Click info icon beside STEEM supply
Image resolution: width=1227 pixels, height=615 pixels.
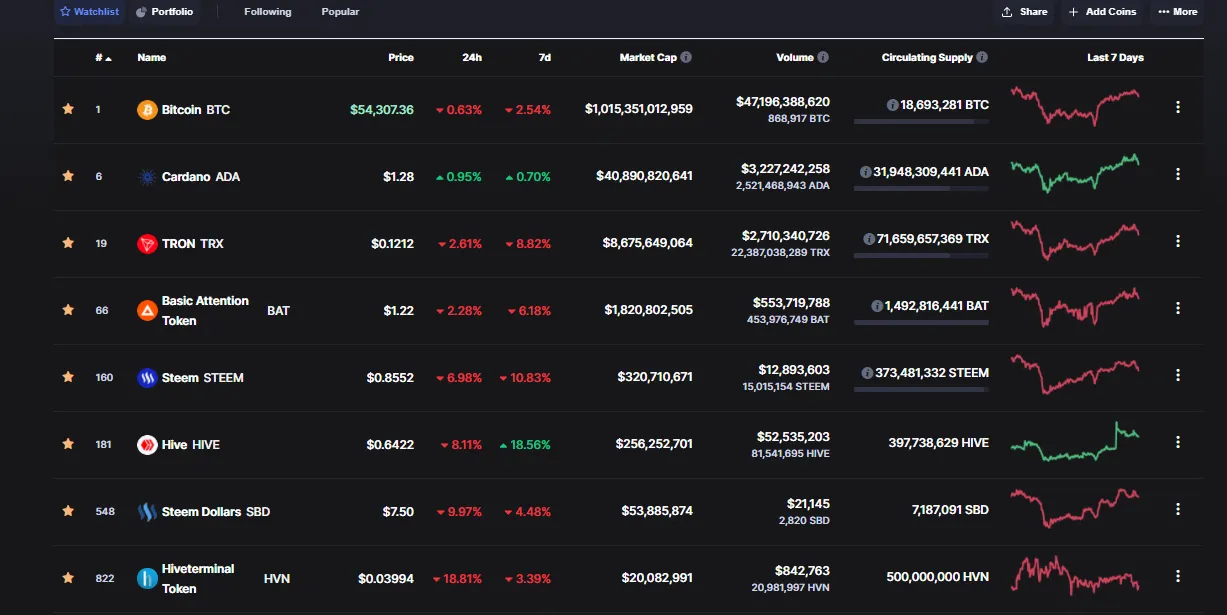click(x=867, y=373)
